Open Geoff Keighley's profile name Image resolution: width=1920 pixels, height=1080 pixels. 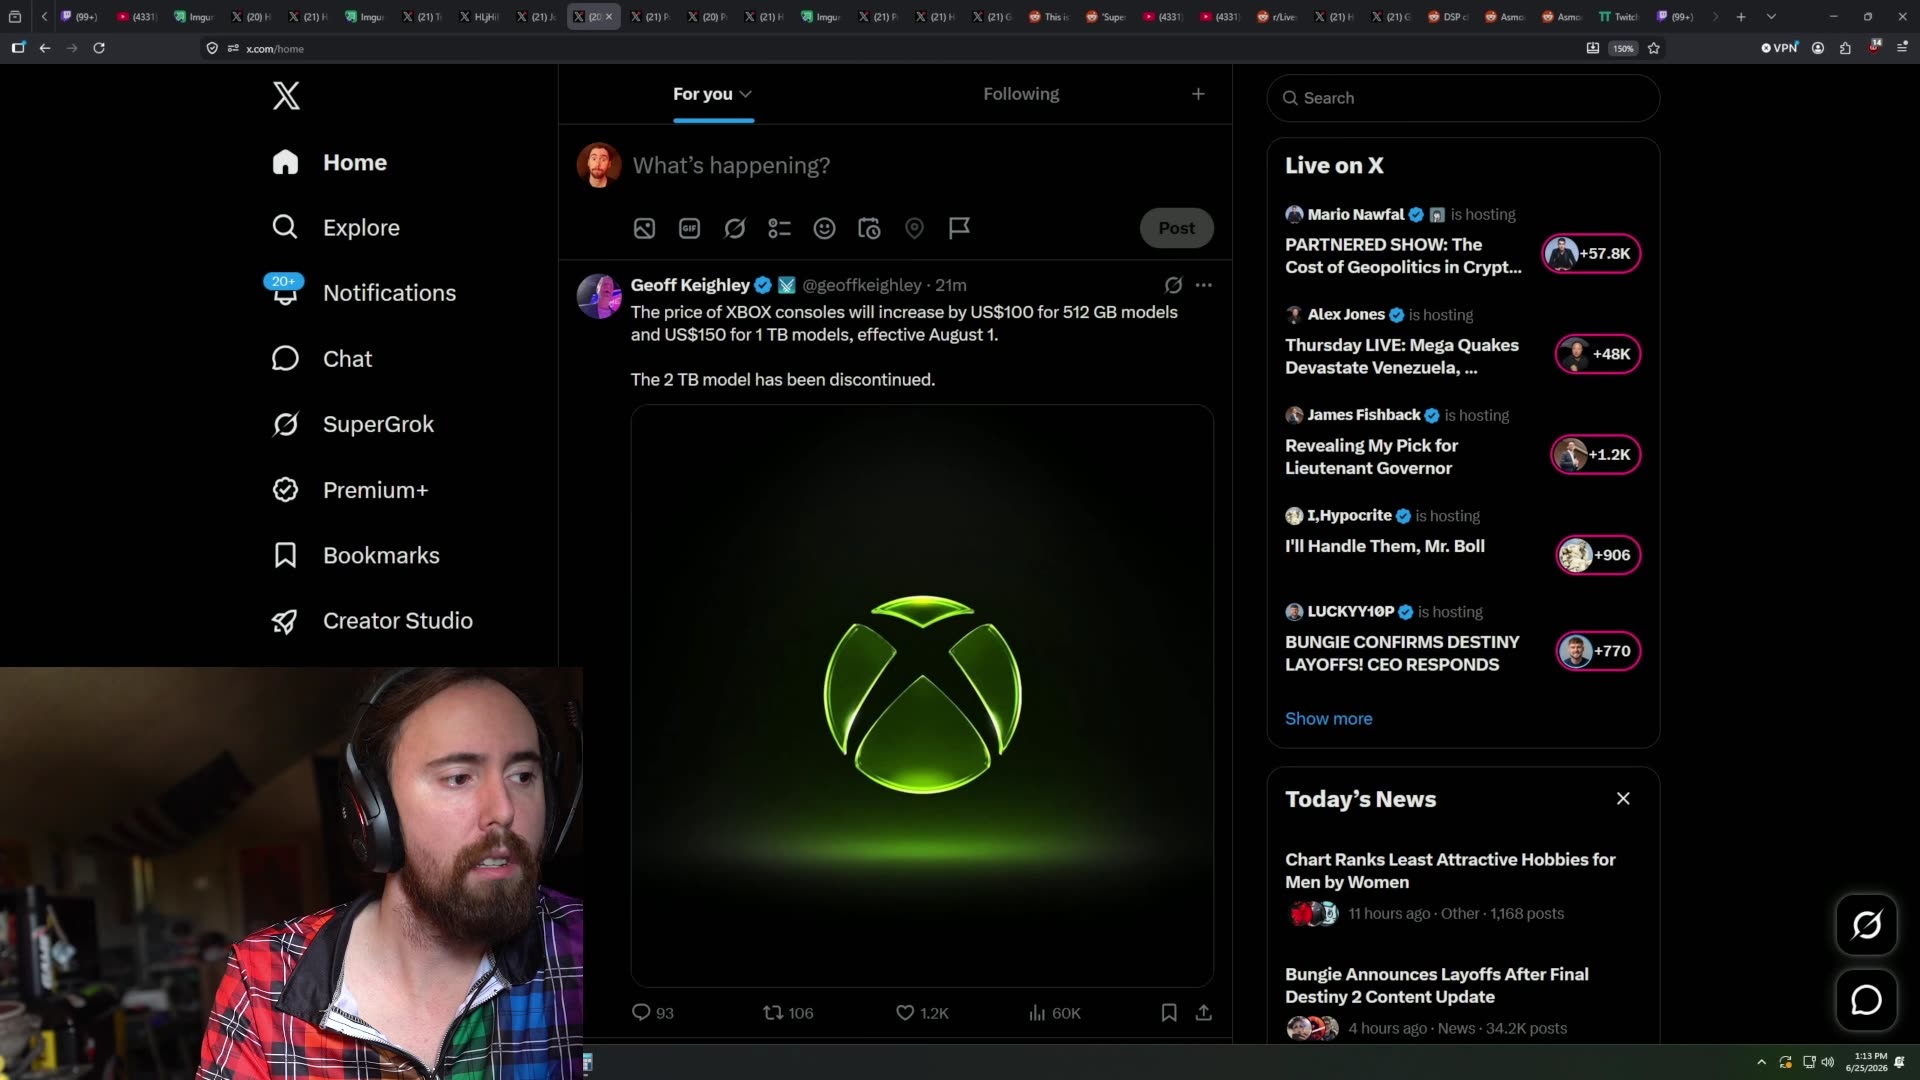pos(690,286)
